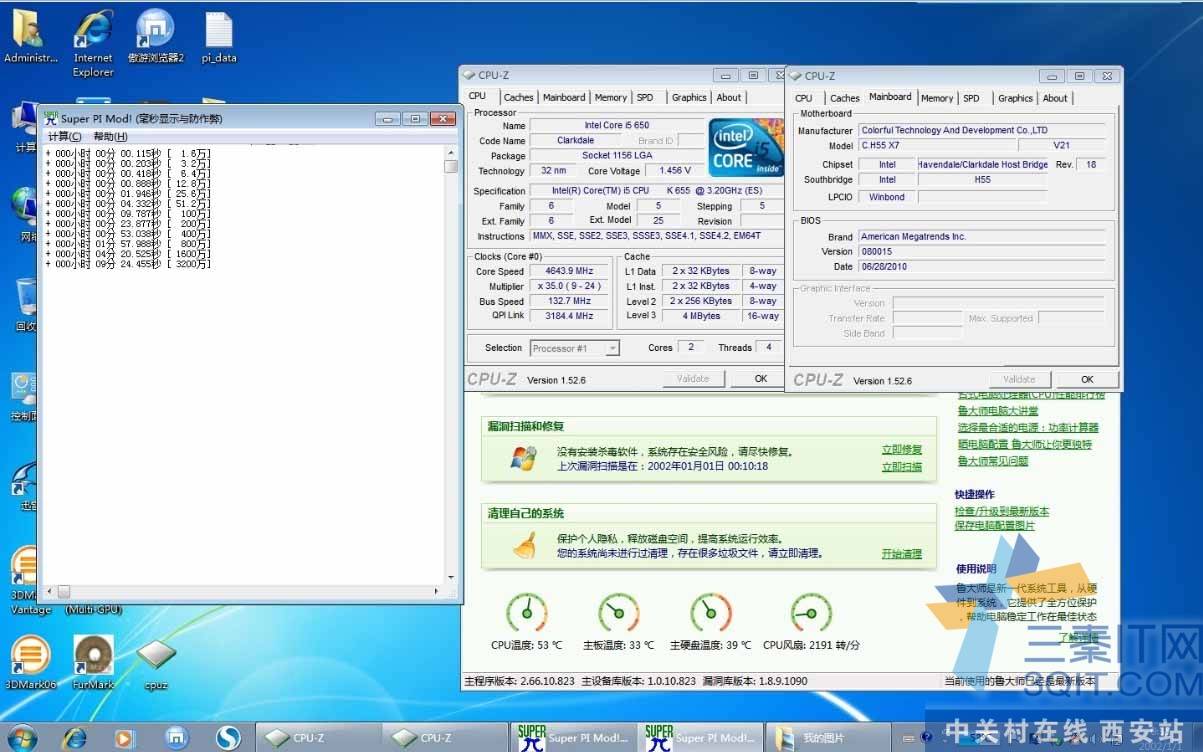
Task: Select Graphics tab in right CPU-Z window
Action: pyautogui.click(x=1015, y=98)
